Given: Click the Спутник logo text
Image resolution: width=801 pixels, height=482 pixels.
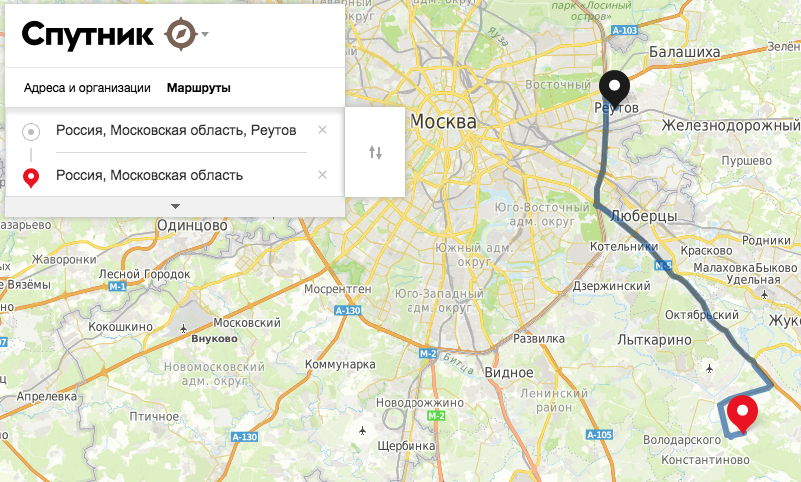Looking at the screenshot, I should (x=87, y=35).
